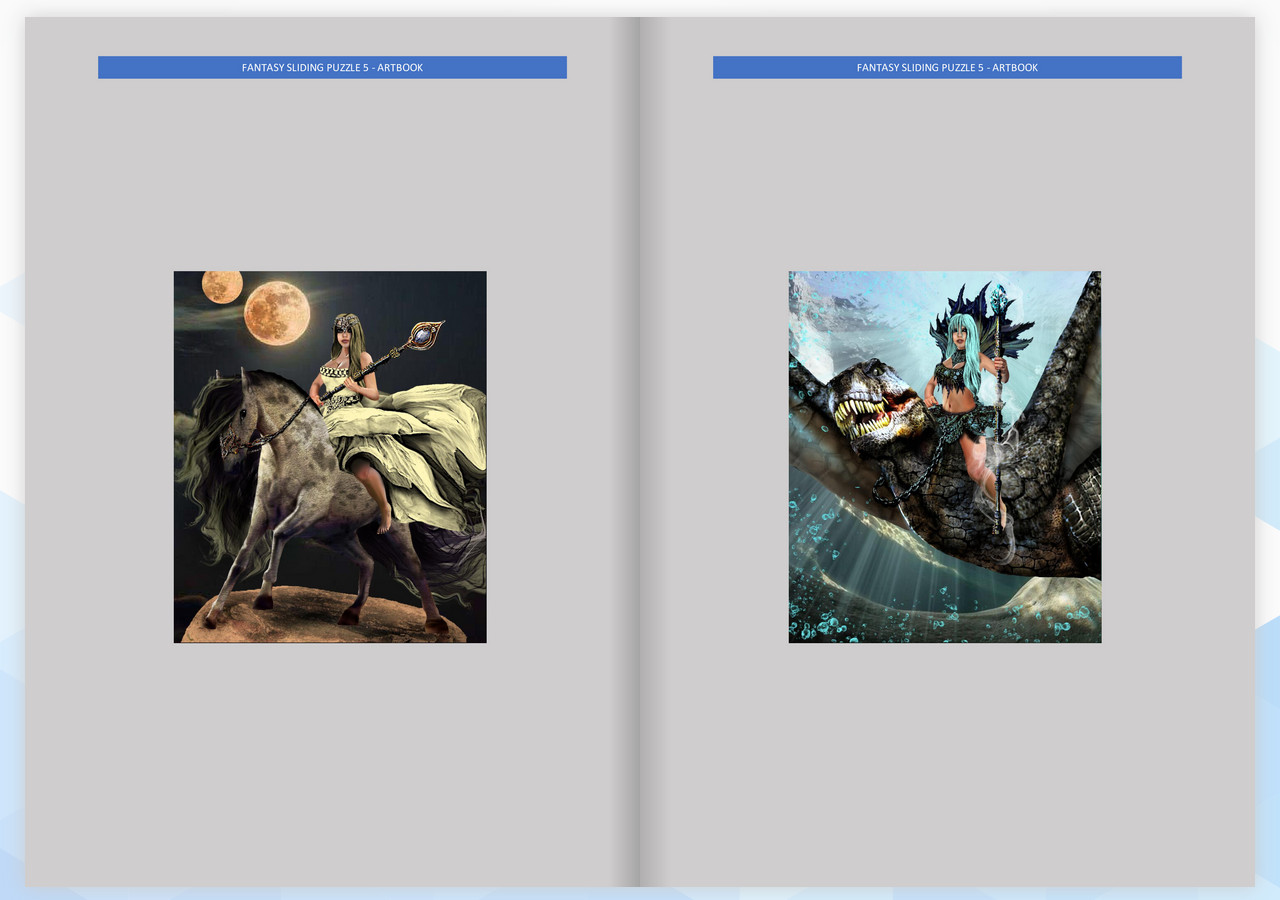Select the moonlit horse rider artwork
This screenshot has height=900, width=1280.
tap(330, 456)
